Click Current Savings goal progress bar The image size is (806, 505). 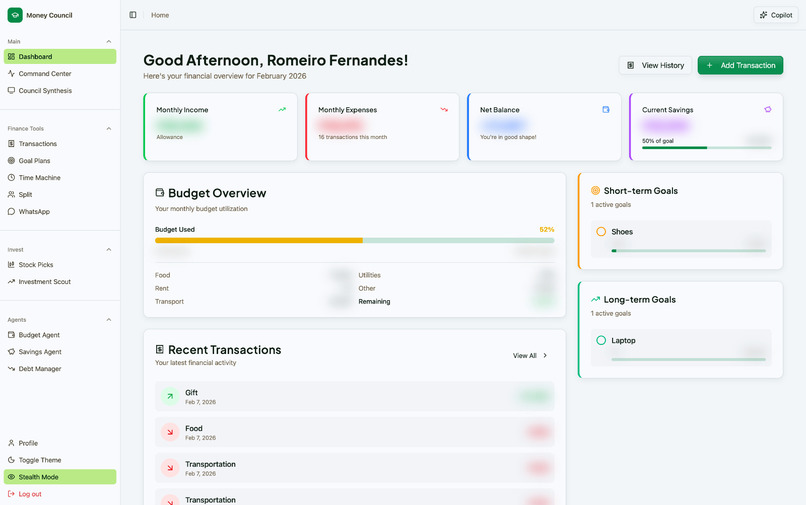[x=707, y=148]
